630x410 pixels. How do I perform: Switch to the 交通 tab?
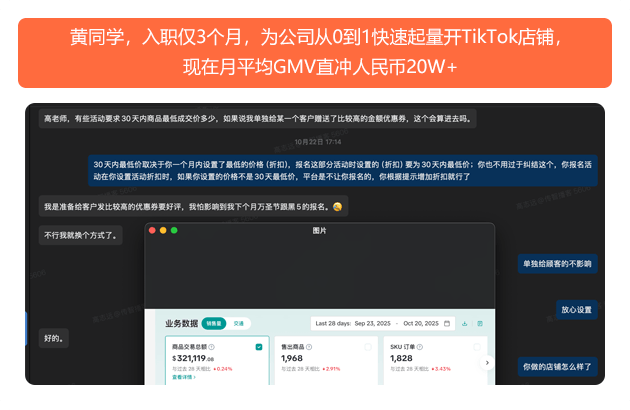tap(238, 324)
